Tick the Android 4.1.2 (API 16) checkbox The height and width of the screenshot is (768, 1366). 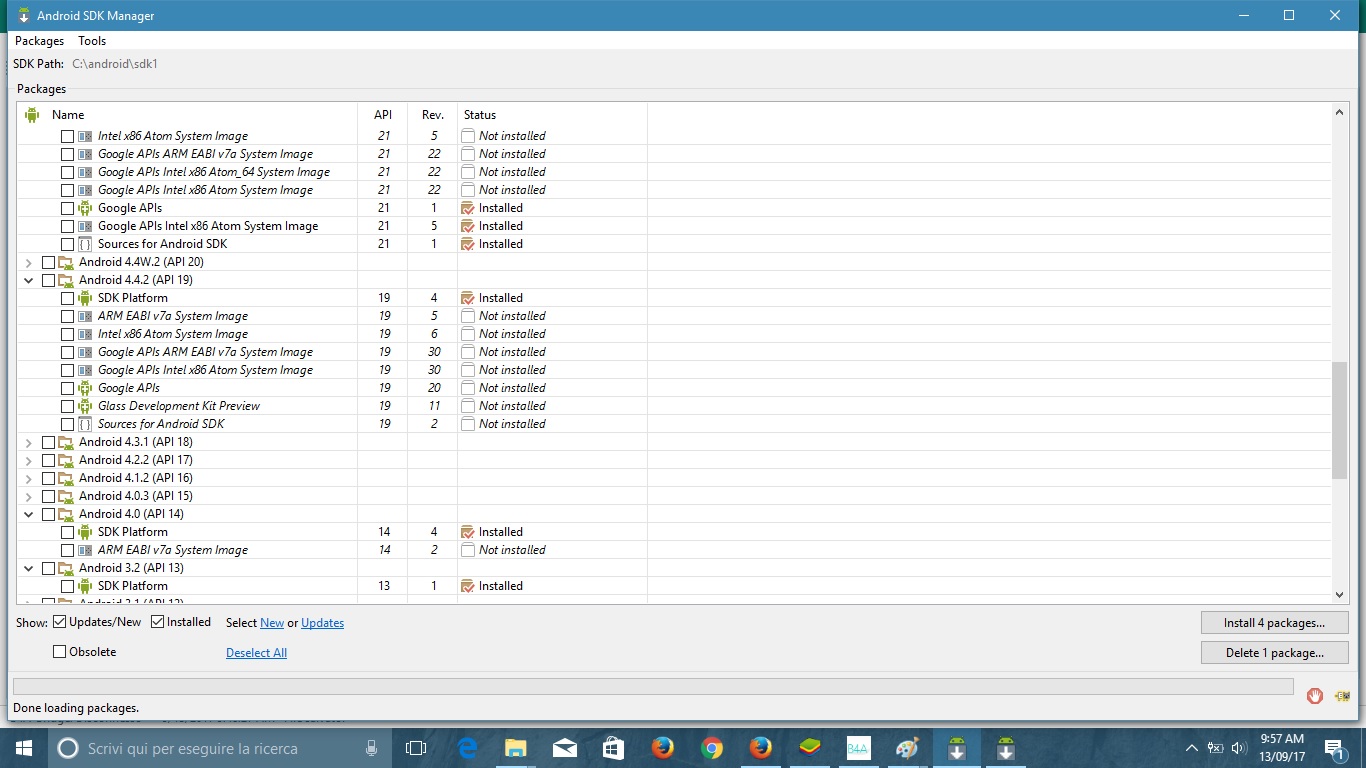coord(48,478)
